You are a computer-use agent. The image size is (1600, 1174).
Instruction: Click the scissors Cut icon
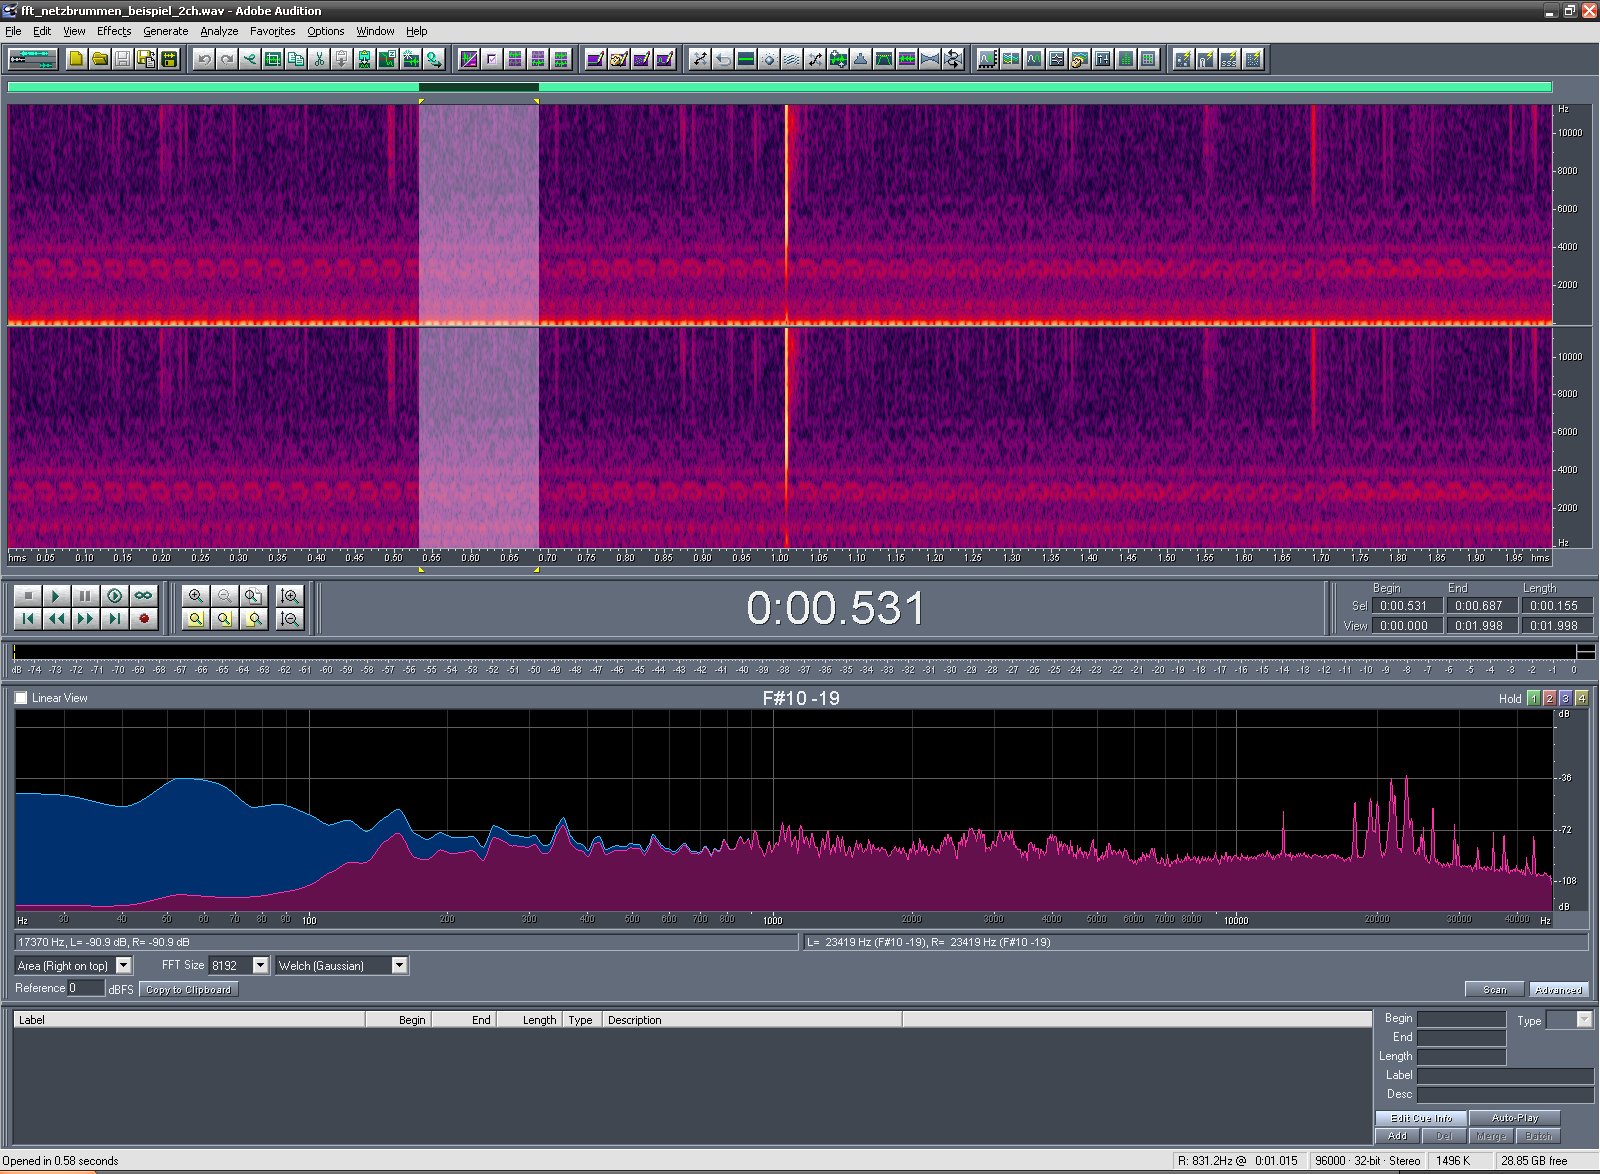pyautogui.click(x=319, y=60)
